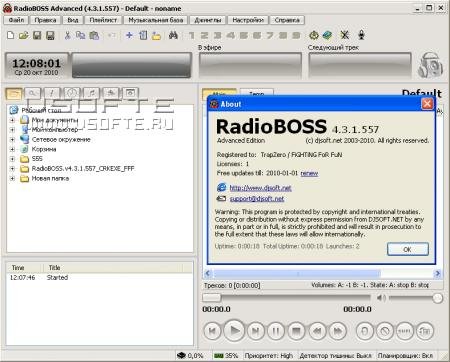Click the track seek slider handle
The image size is (450, 362).
(x=212, y=297)
